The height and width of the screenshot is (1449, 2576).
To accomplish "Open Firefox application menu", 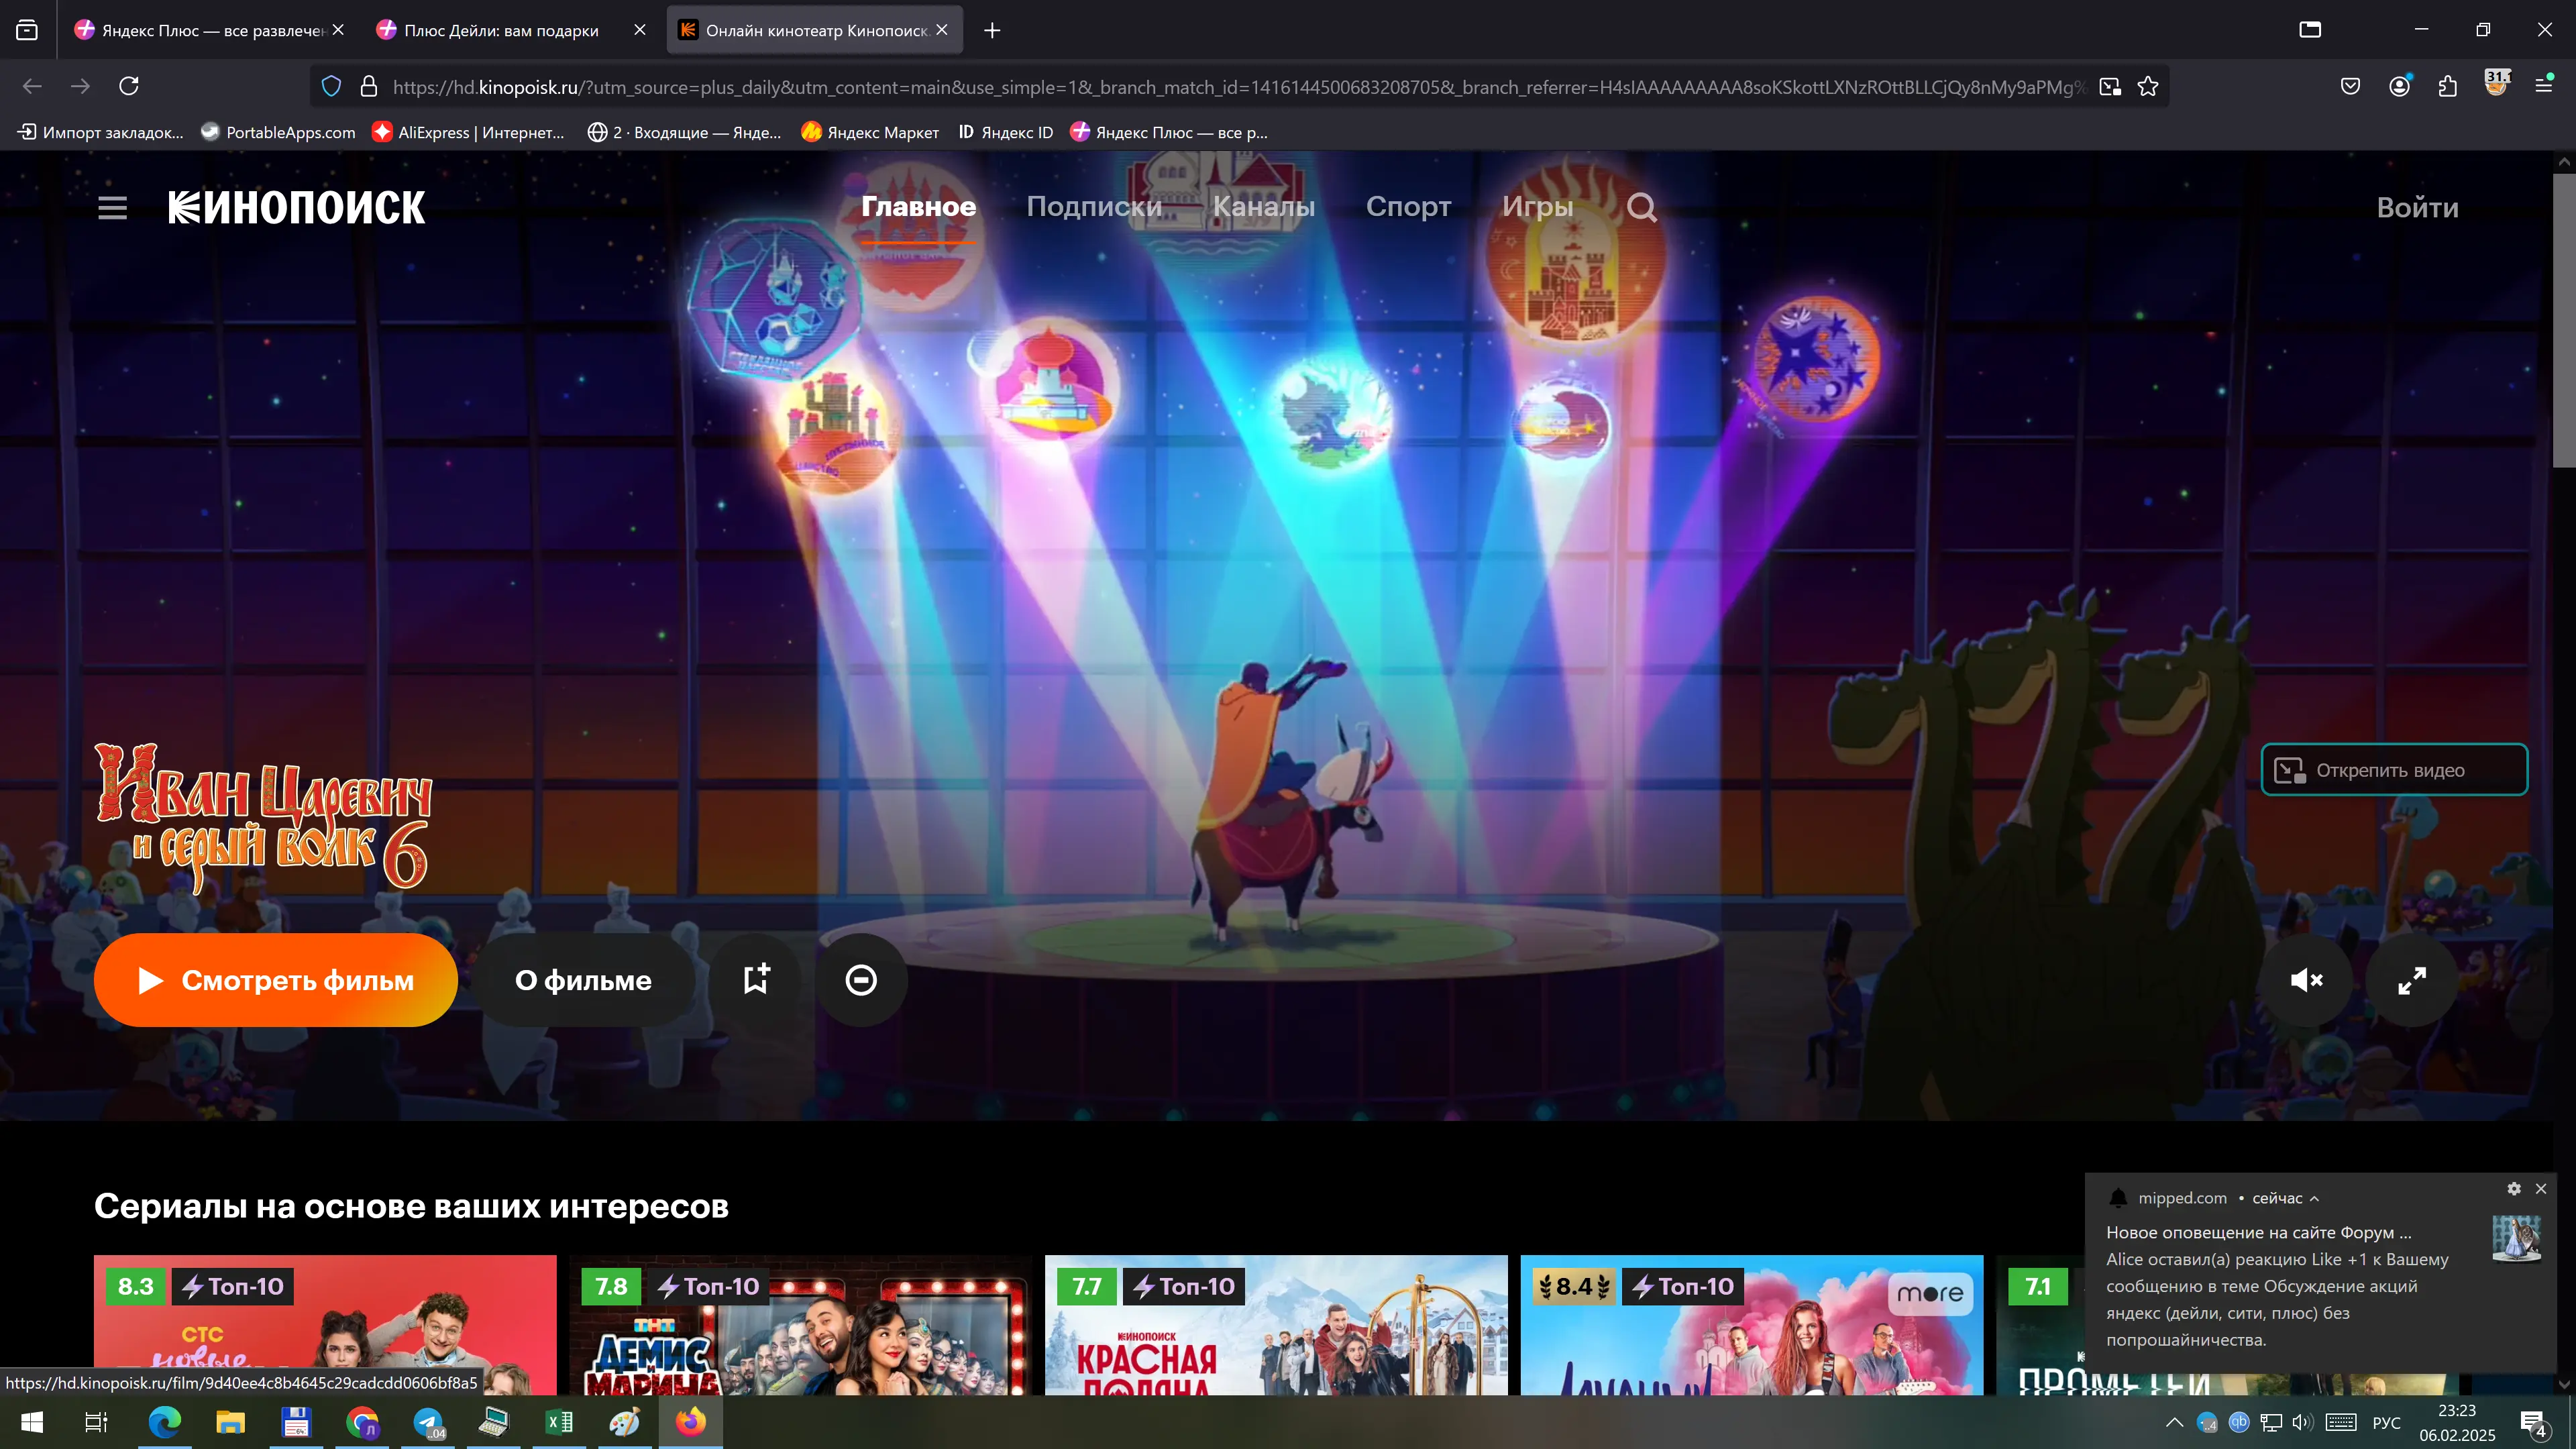I will click(2545, 87).
